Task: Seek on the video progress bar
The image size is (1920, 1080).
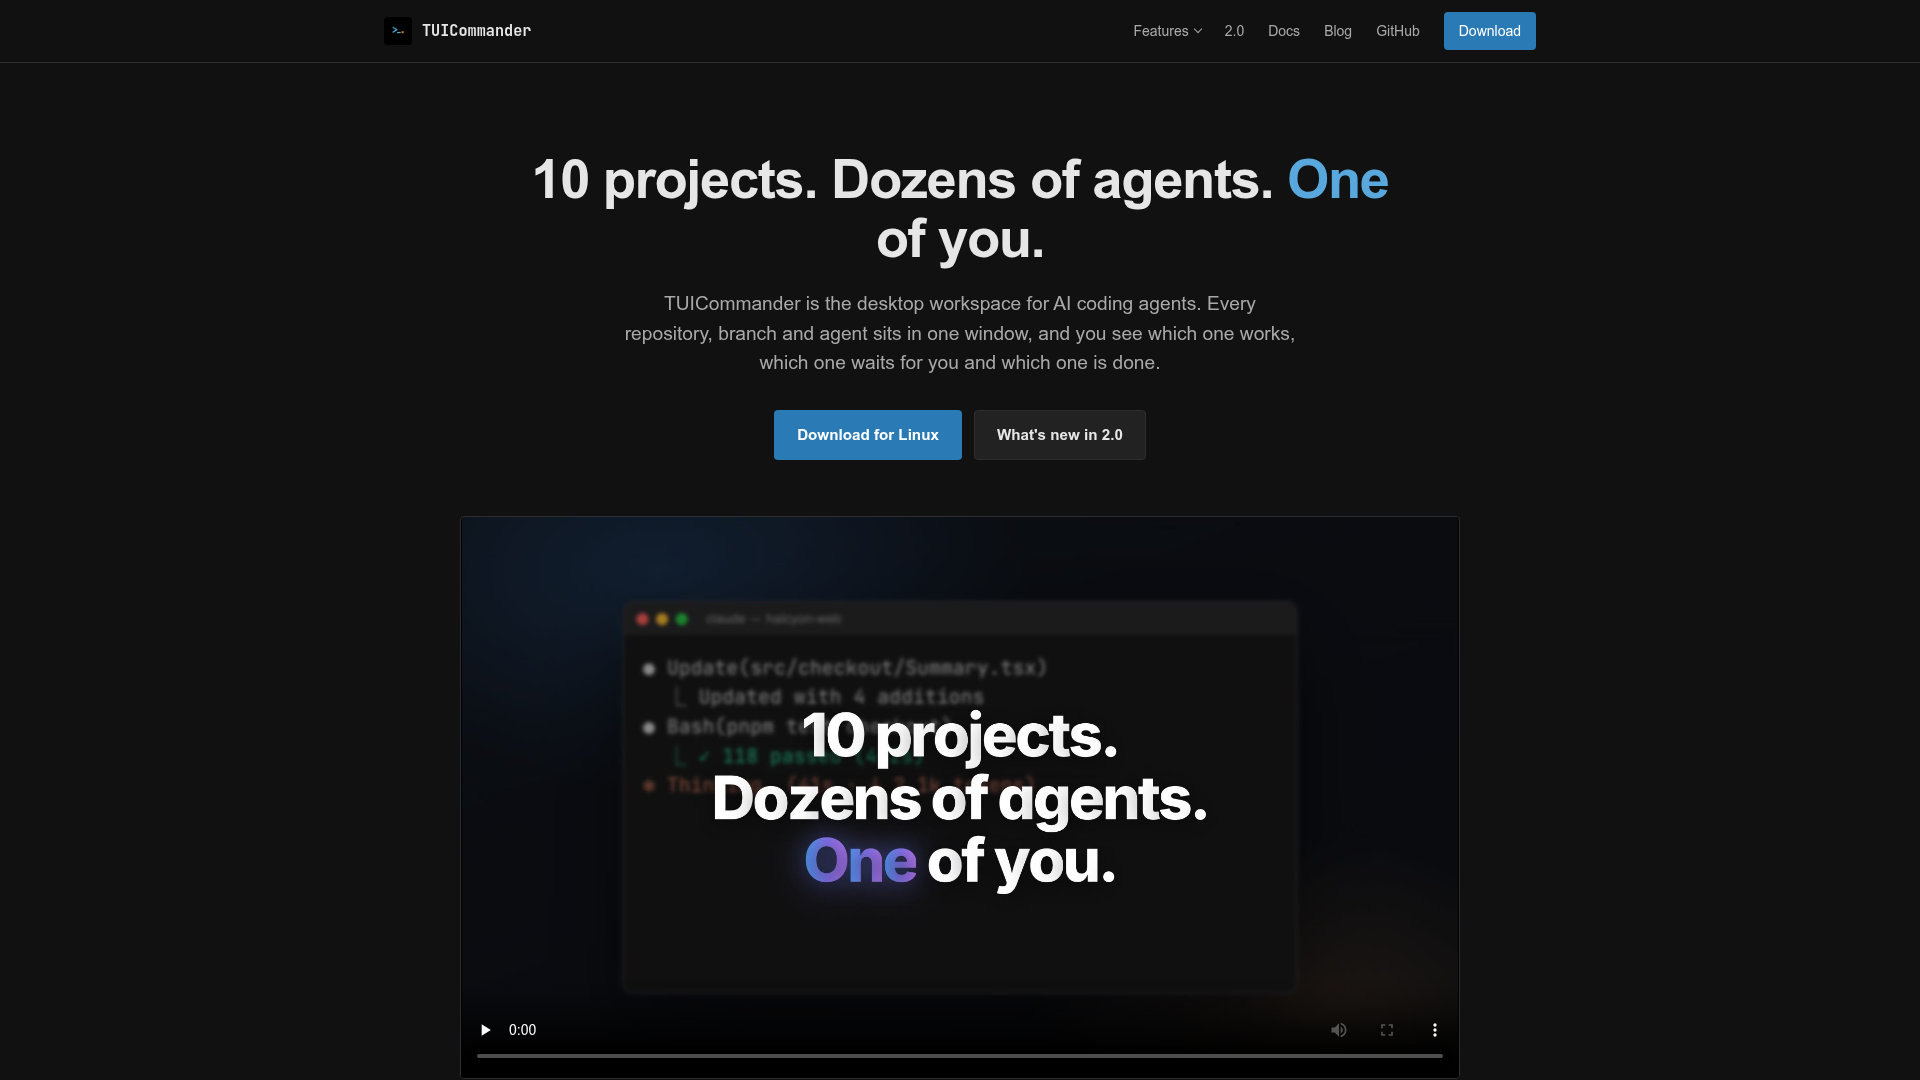Action: click(x=960, y=1056)
